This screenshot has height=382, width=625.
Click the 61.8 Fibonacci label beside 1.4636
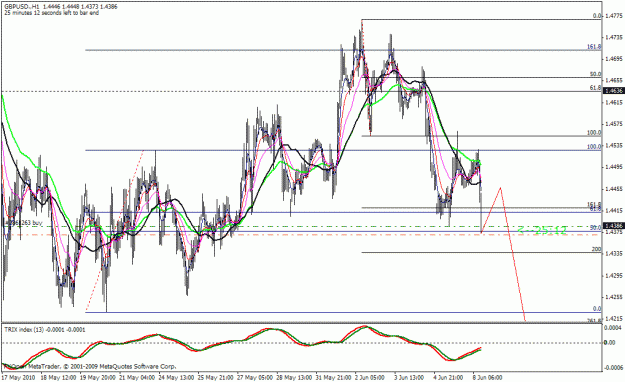[x=596, y=88]
